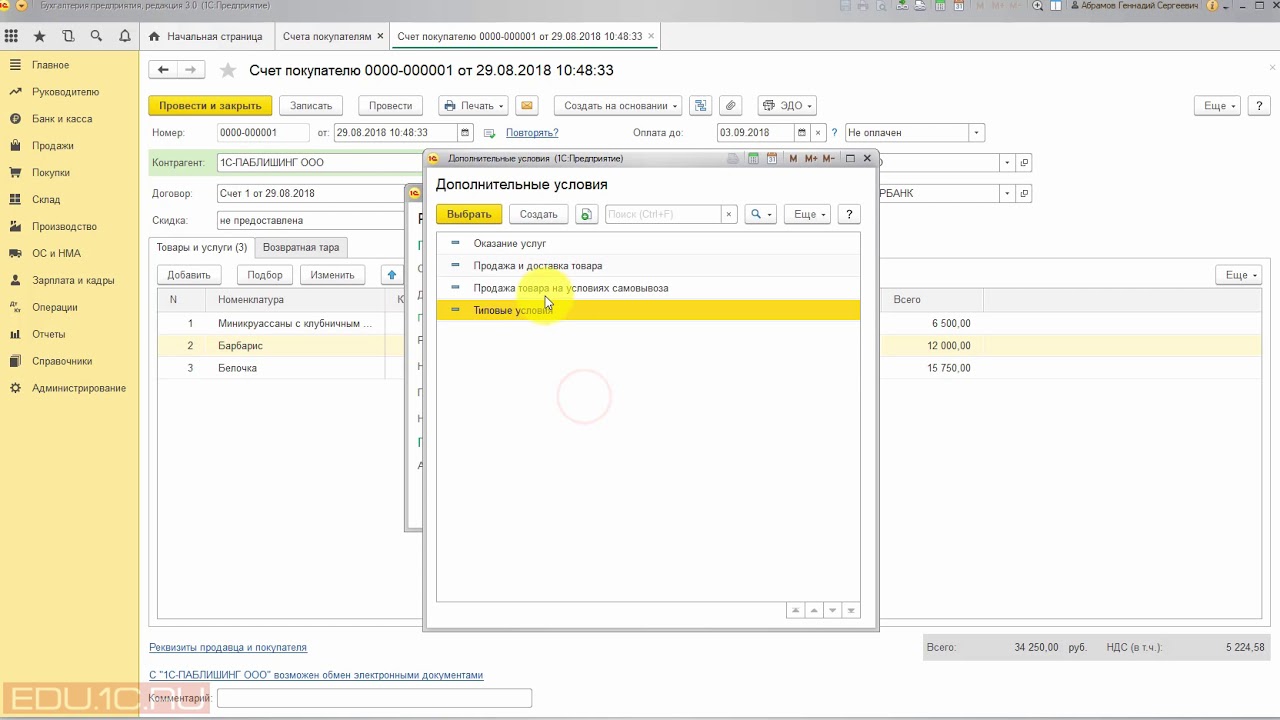Viewport: 1280px width, 720px height.
Task: Open global search magnifier icon
Action: click(96, 36)
